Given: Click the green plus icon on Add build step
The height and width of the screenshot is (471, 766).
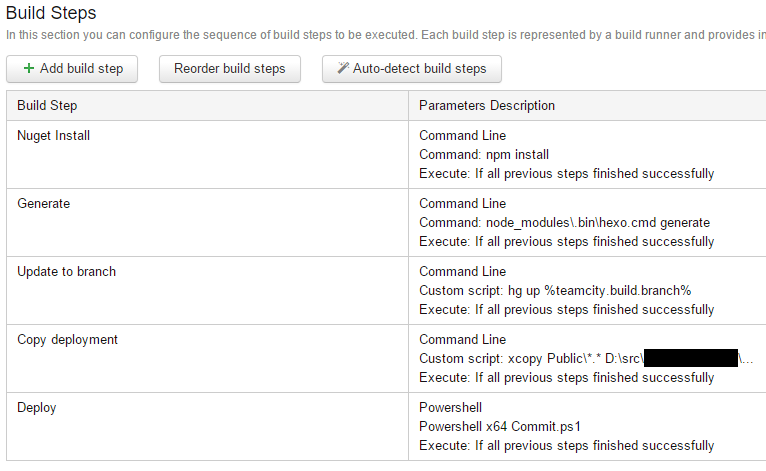Looking at the screenshot, I should point(29,68).
